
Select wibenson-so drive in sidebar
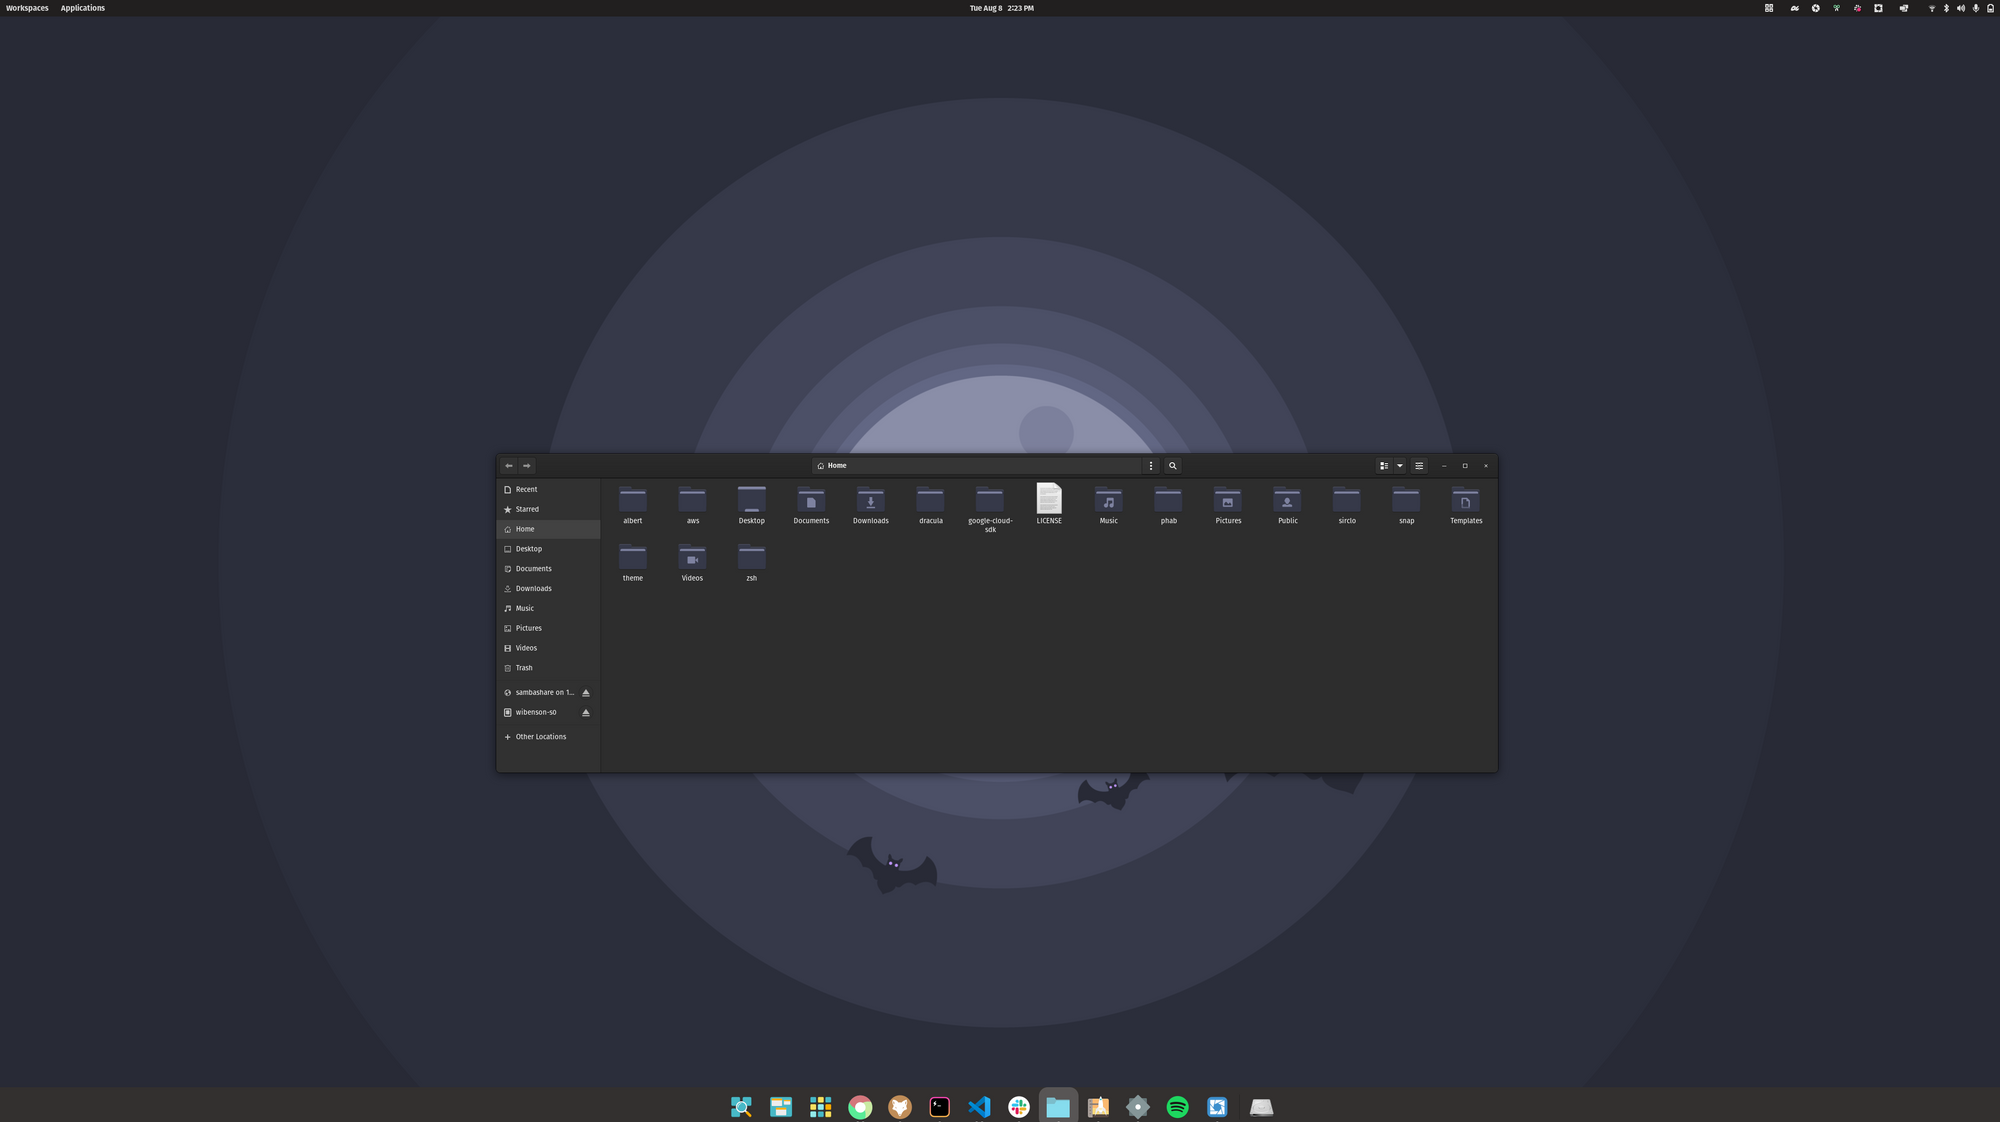point(538,713)
